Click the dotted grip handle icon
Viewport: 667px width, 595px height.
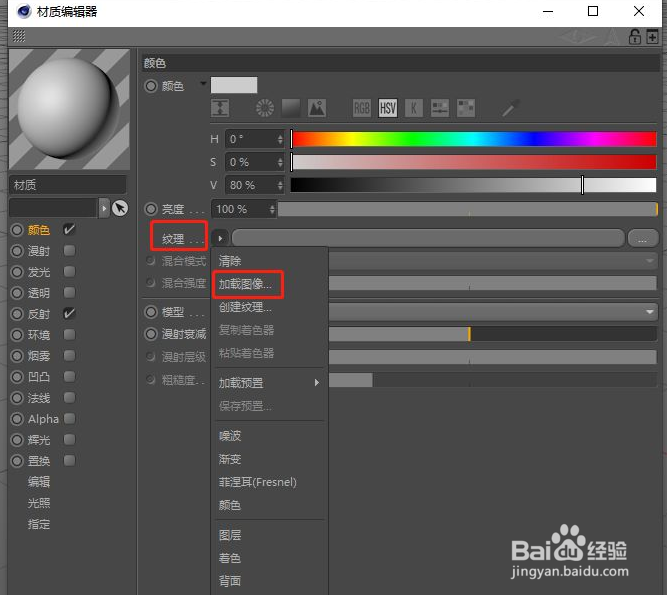[x=19, y=36]
